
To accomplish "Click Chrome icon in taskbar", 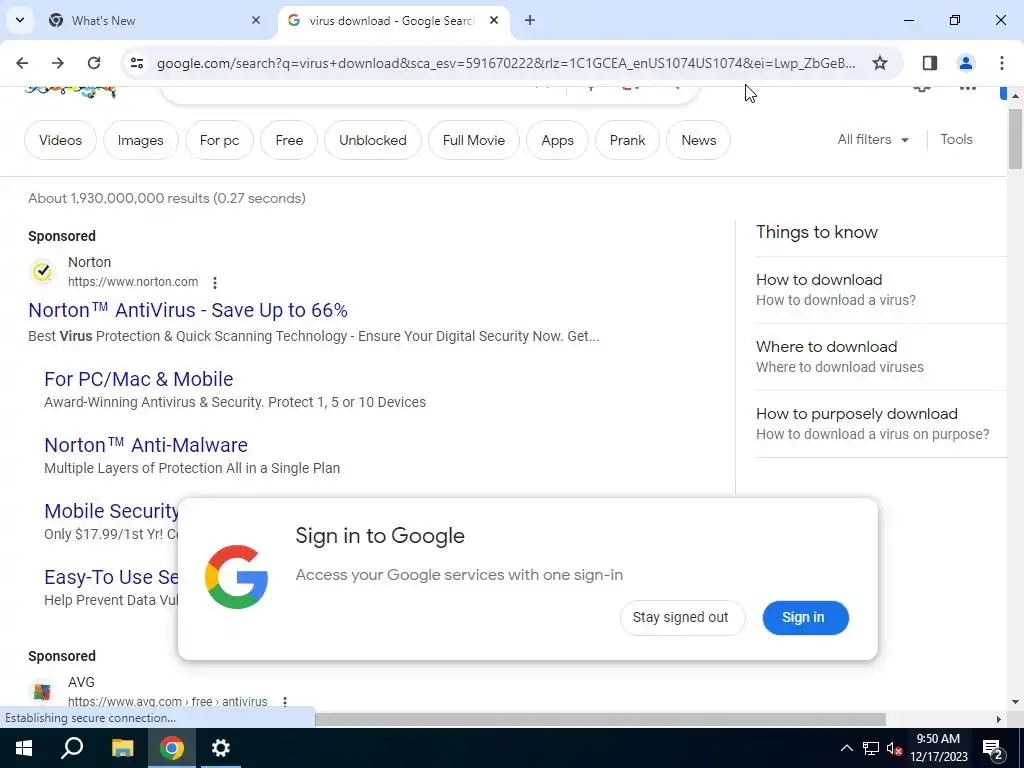I will (x=172, y=748).
